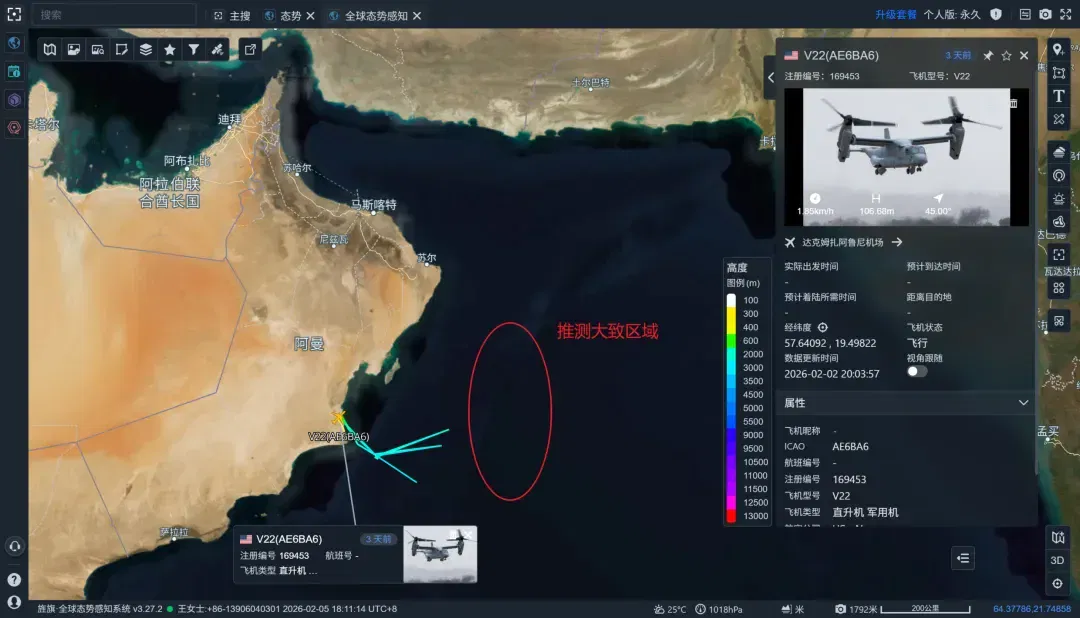
Task: Collapse the detail panel with left chevron
Action: coord(771,77)
